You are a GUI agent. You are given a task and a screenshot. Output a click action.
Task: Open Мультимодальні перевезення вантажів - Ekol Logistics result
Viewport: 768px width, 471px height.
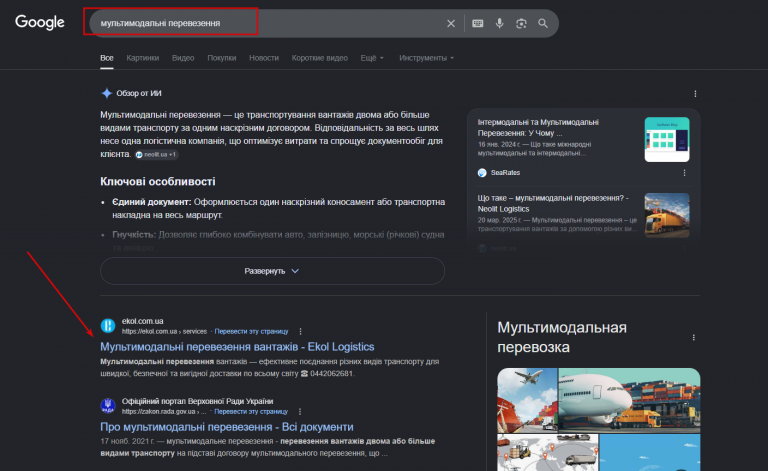[x=237, y=347]
